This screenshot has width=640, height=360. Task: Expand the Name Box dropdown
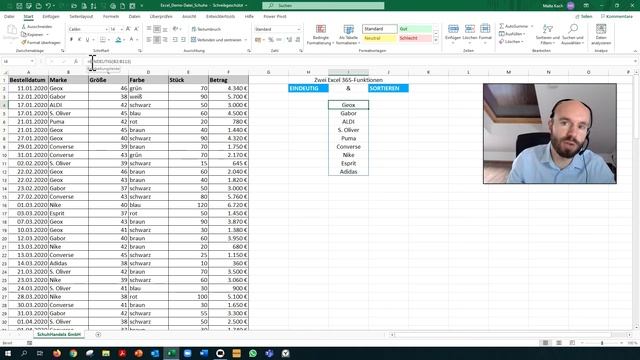tap(32, 61)
